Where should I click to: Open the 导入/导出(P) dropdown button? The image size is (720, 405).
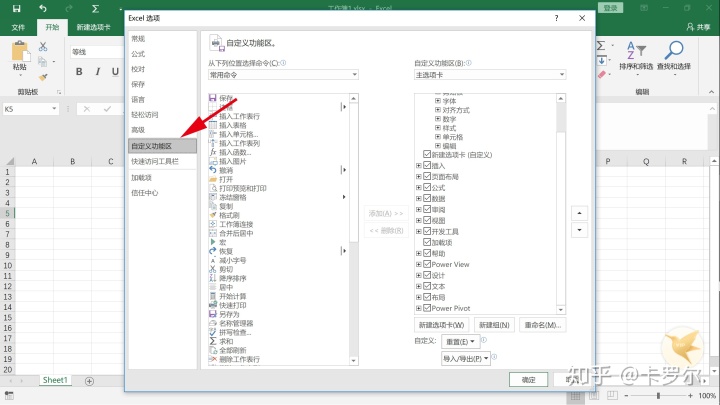click(466, 358)
